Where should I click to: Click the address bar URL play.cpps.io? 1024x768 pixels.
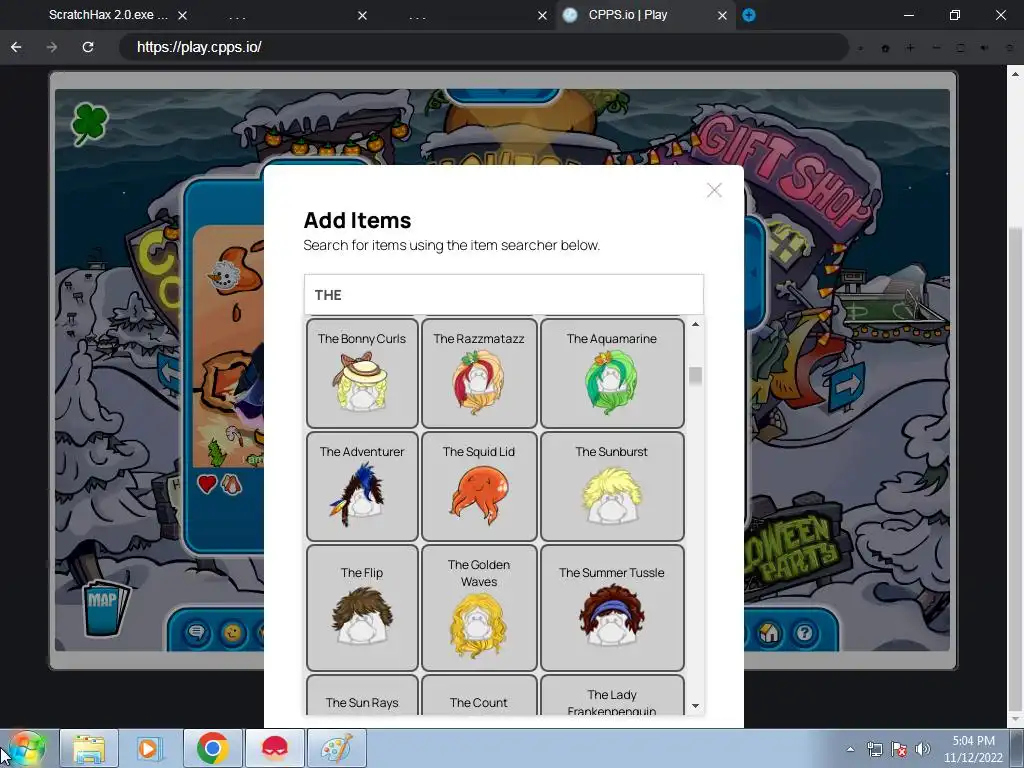199,47
